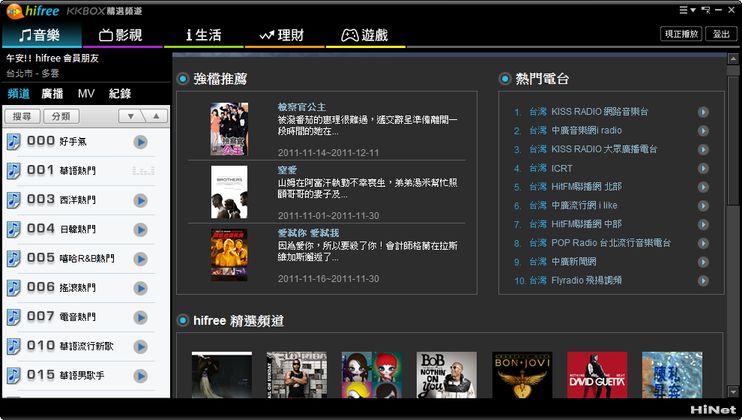
Task: Open B.o.B Nothin' On You album
Action: click(x=447, y=375)
